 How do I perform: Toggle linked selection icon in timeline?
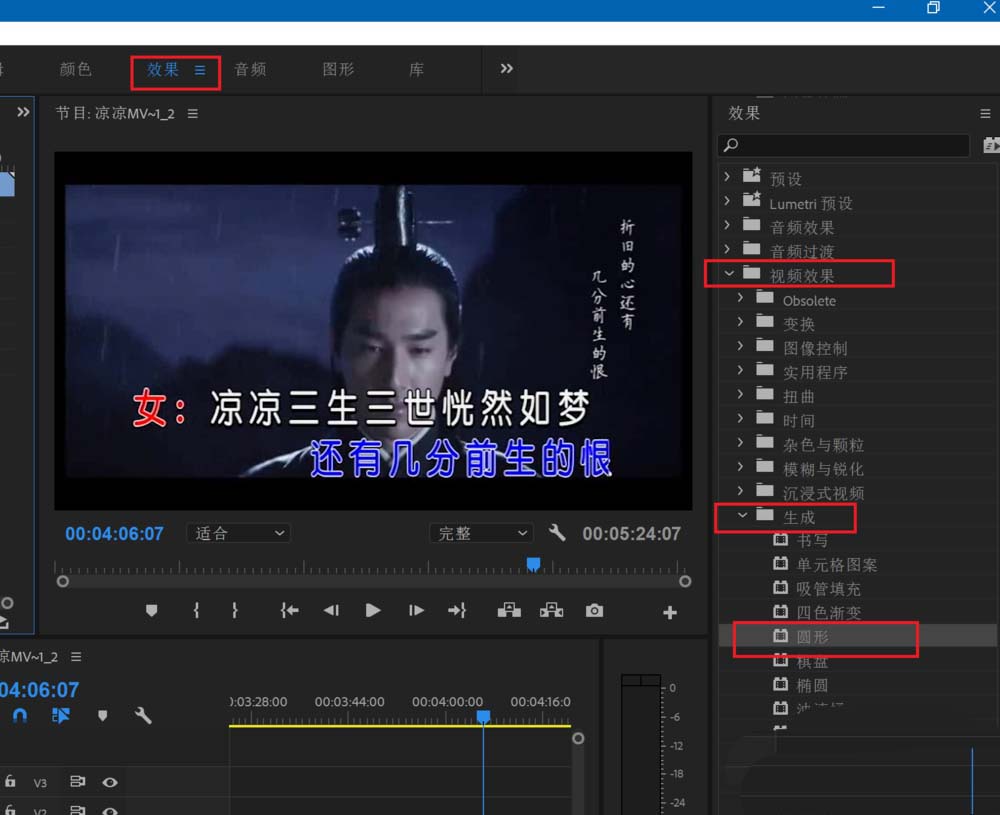click(61, 716)
